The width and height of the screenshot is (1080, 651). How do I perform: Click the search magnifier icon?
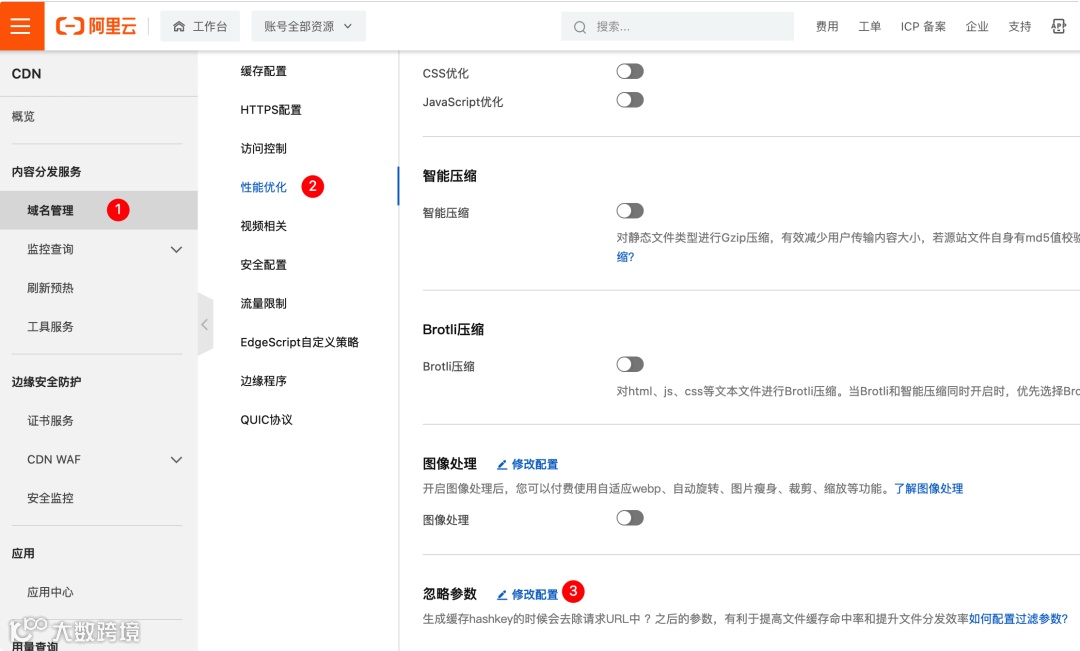580,27
